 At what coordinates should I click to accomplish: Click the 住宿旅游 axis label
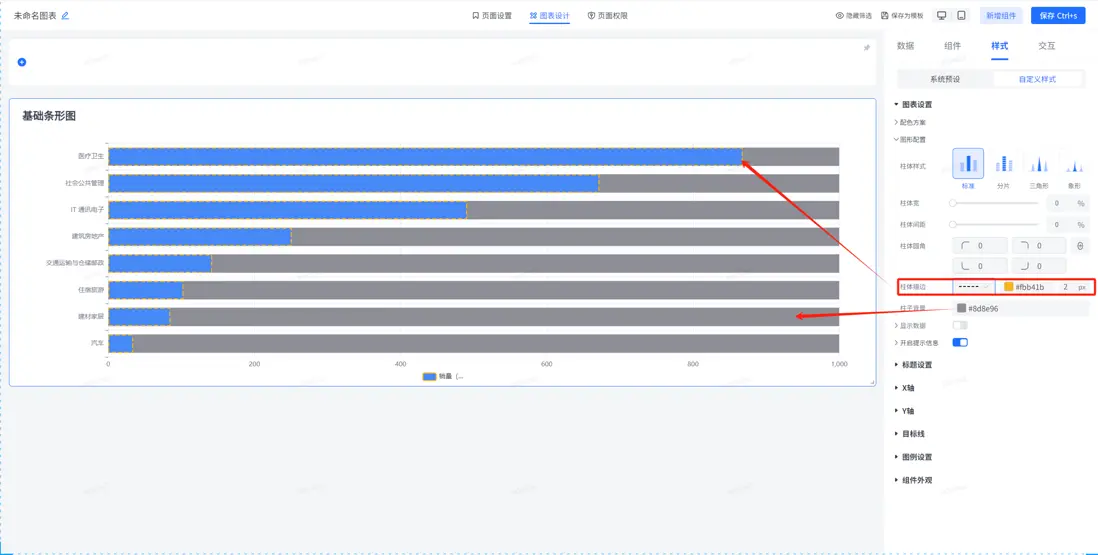91,290
